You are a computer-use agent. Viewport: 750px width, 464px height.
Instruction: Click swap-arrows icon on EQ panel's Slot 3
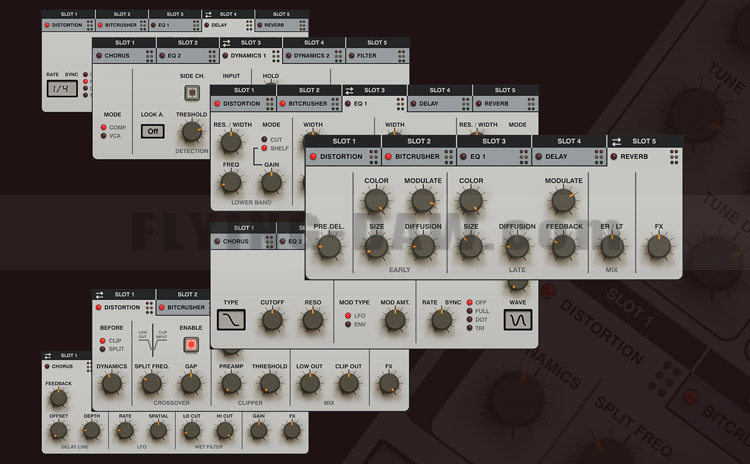[349, 90]
